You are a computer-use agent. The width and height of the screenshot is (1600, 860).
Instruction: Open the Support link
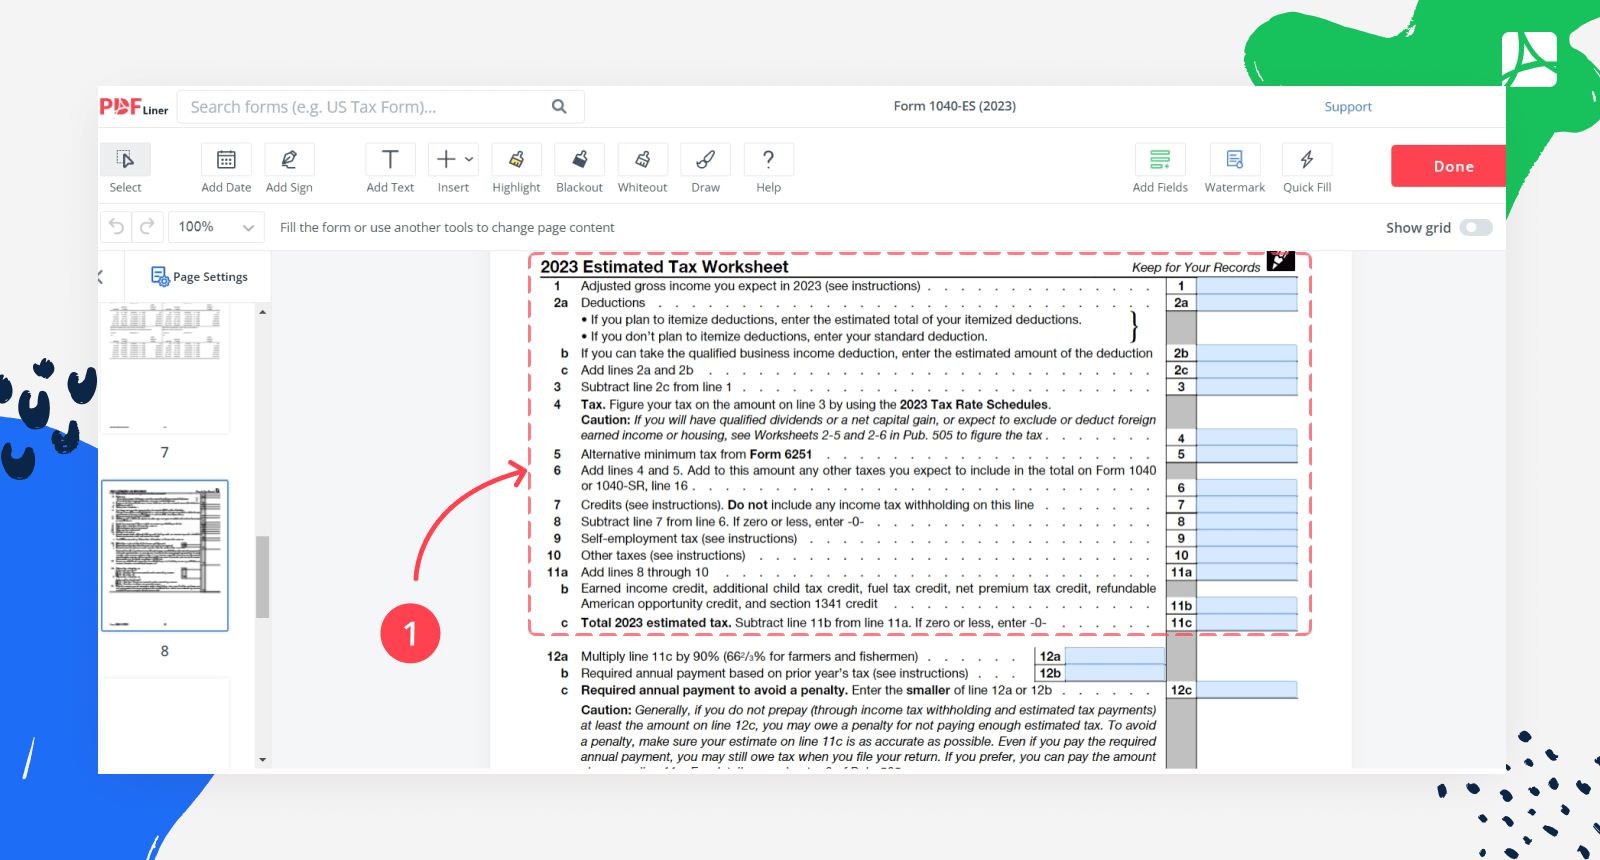[x=1348, y=107]
